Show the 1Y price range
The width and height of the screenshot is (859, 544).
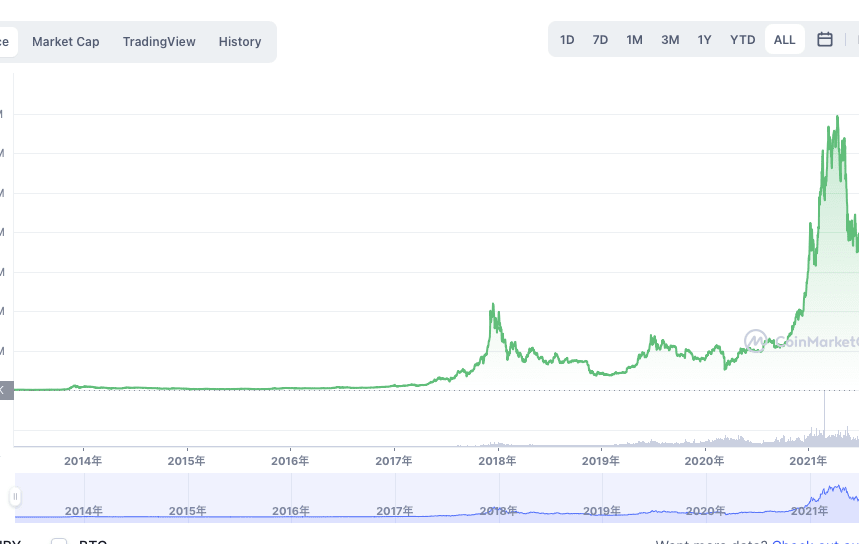704,40
